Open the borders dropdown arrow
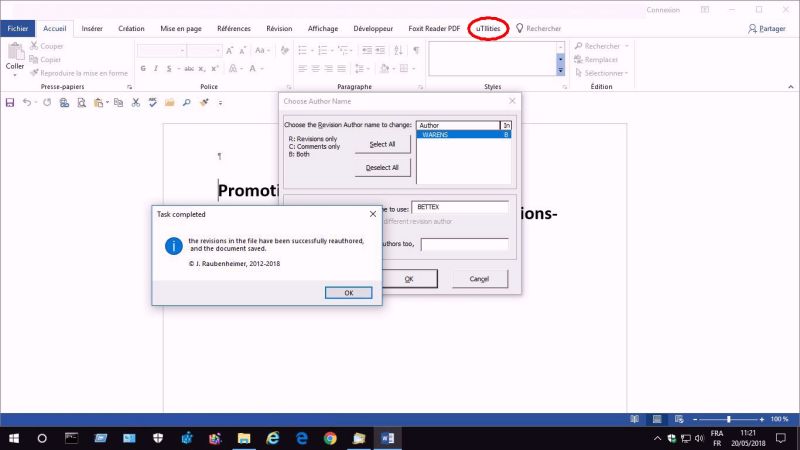Image resolution: width=800 pixels, height=450 pixels. click(x=414, y=68)
